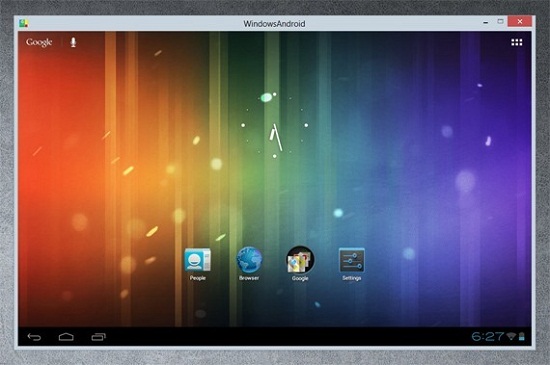
Task: Tap the Android back arrow
Action: click(x=34, y=337)
